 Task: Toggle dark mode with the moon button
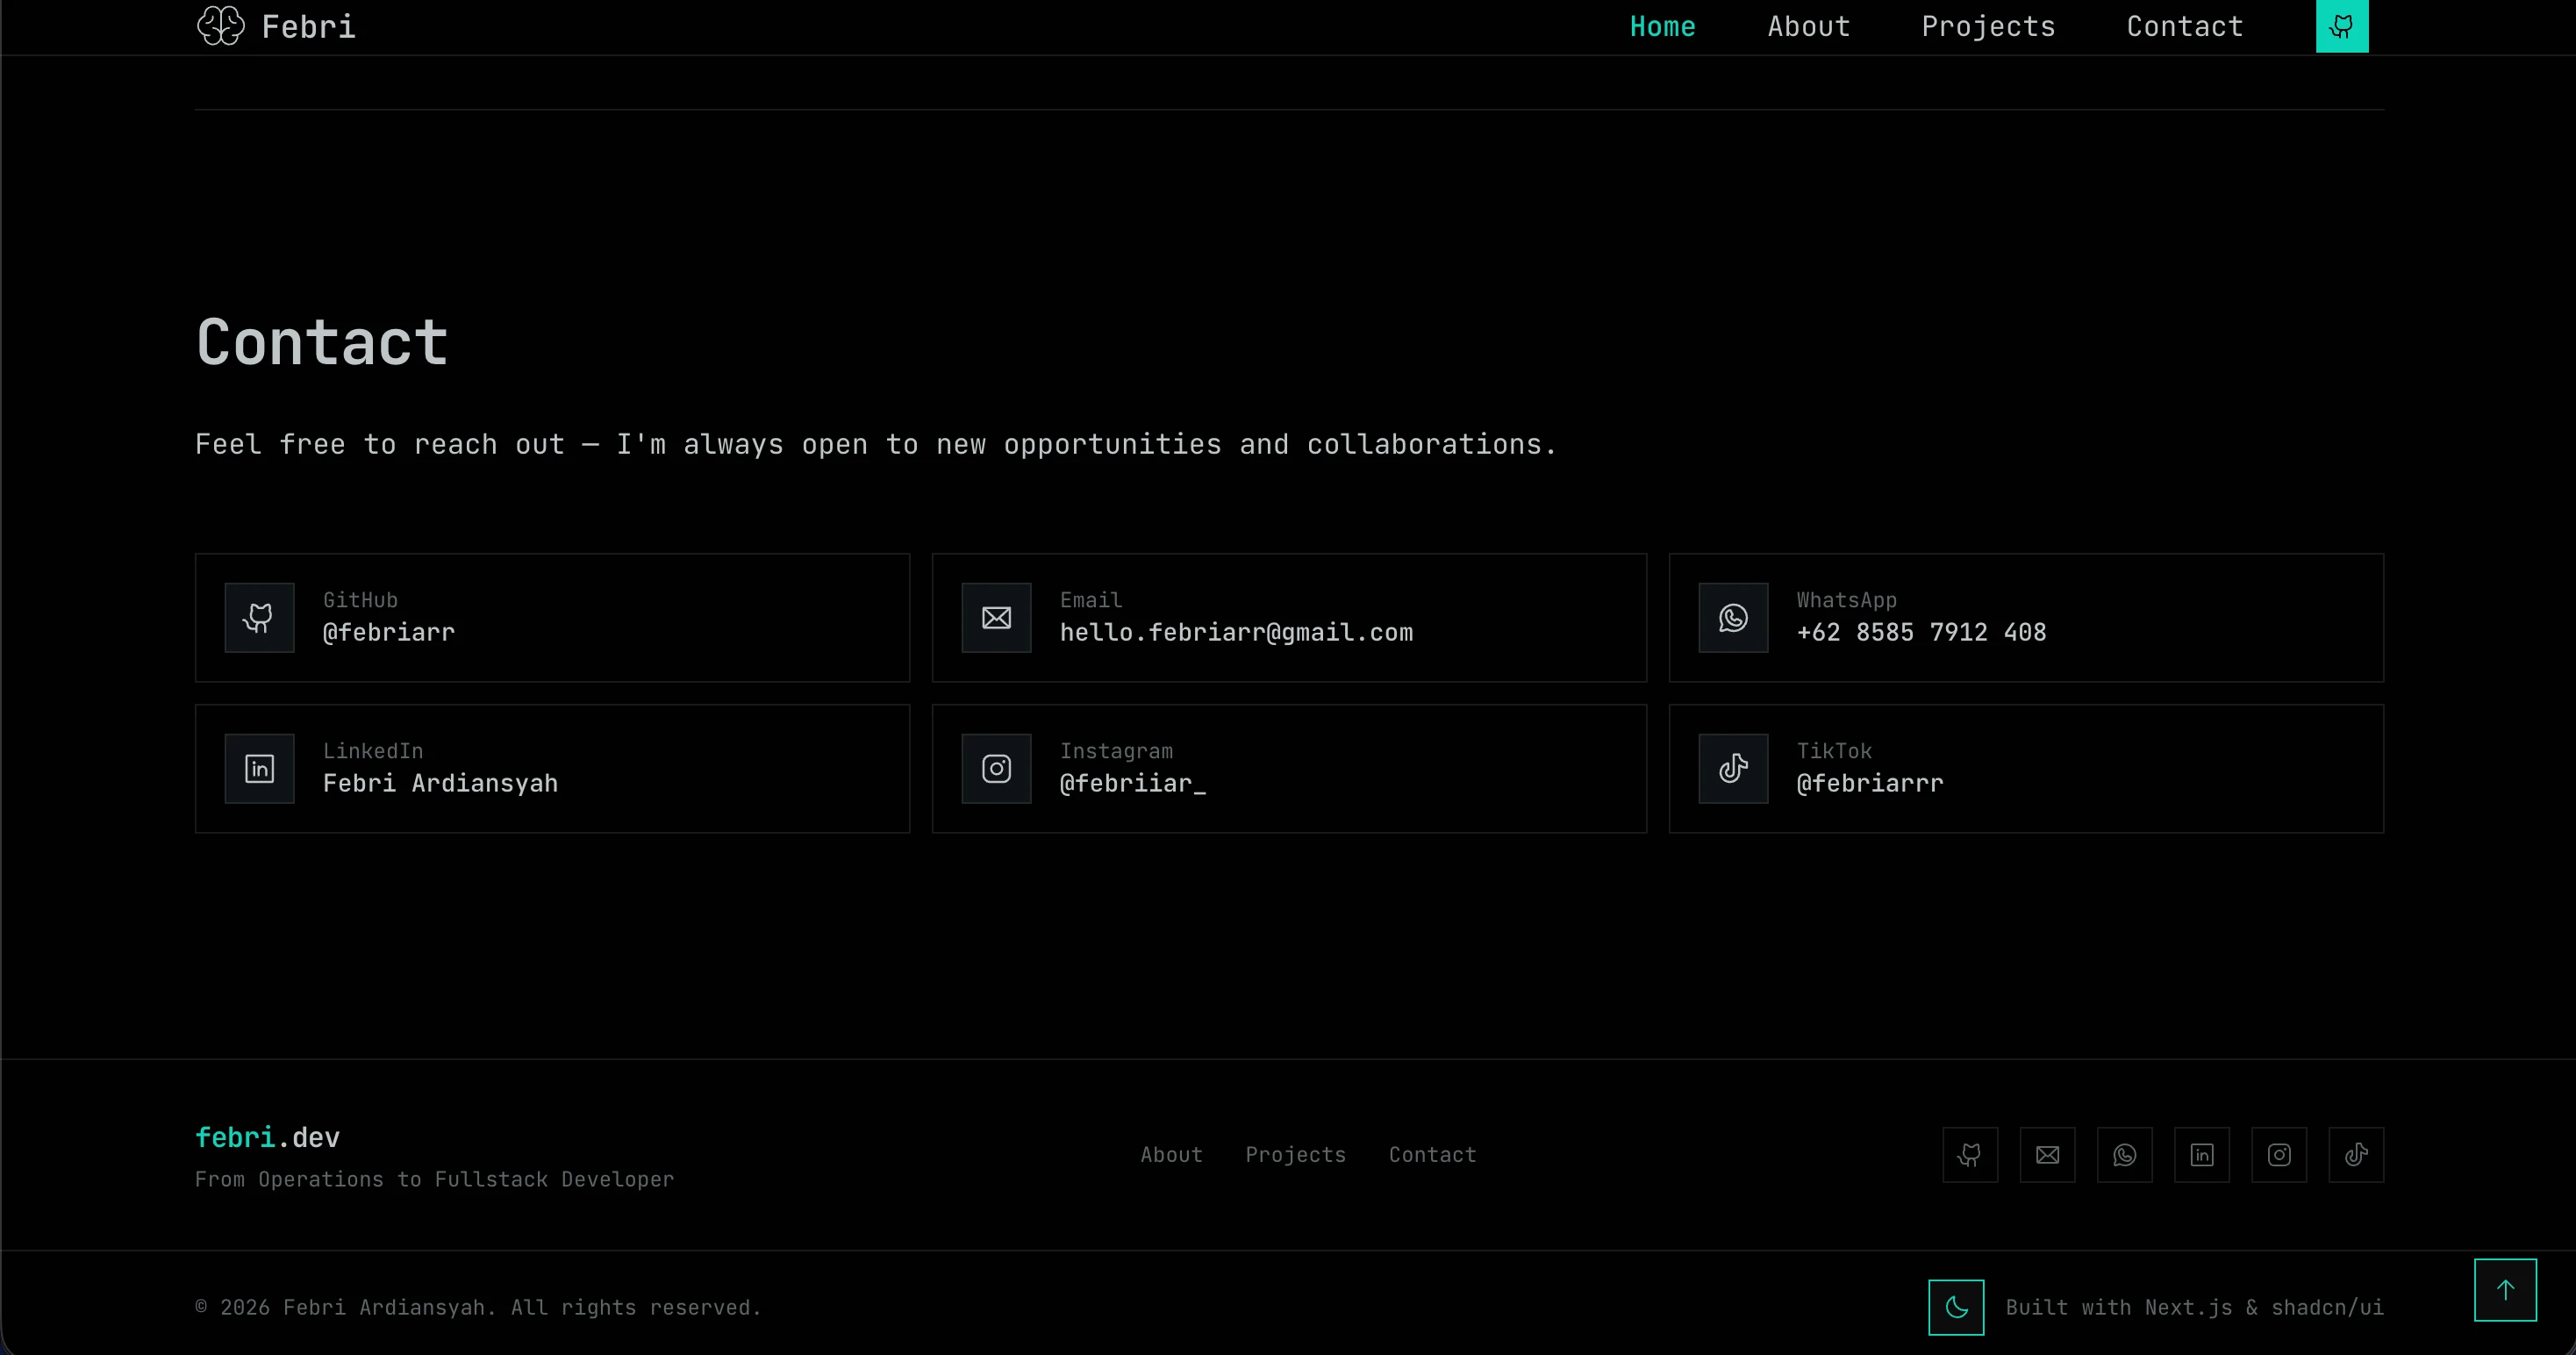(x=1956, y=1307)
